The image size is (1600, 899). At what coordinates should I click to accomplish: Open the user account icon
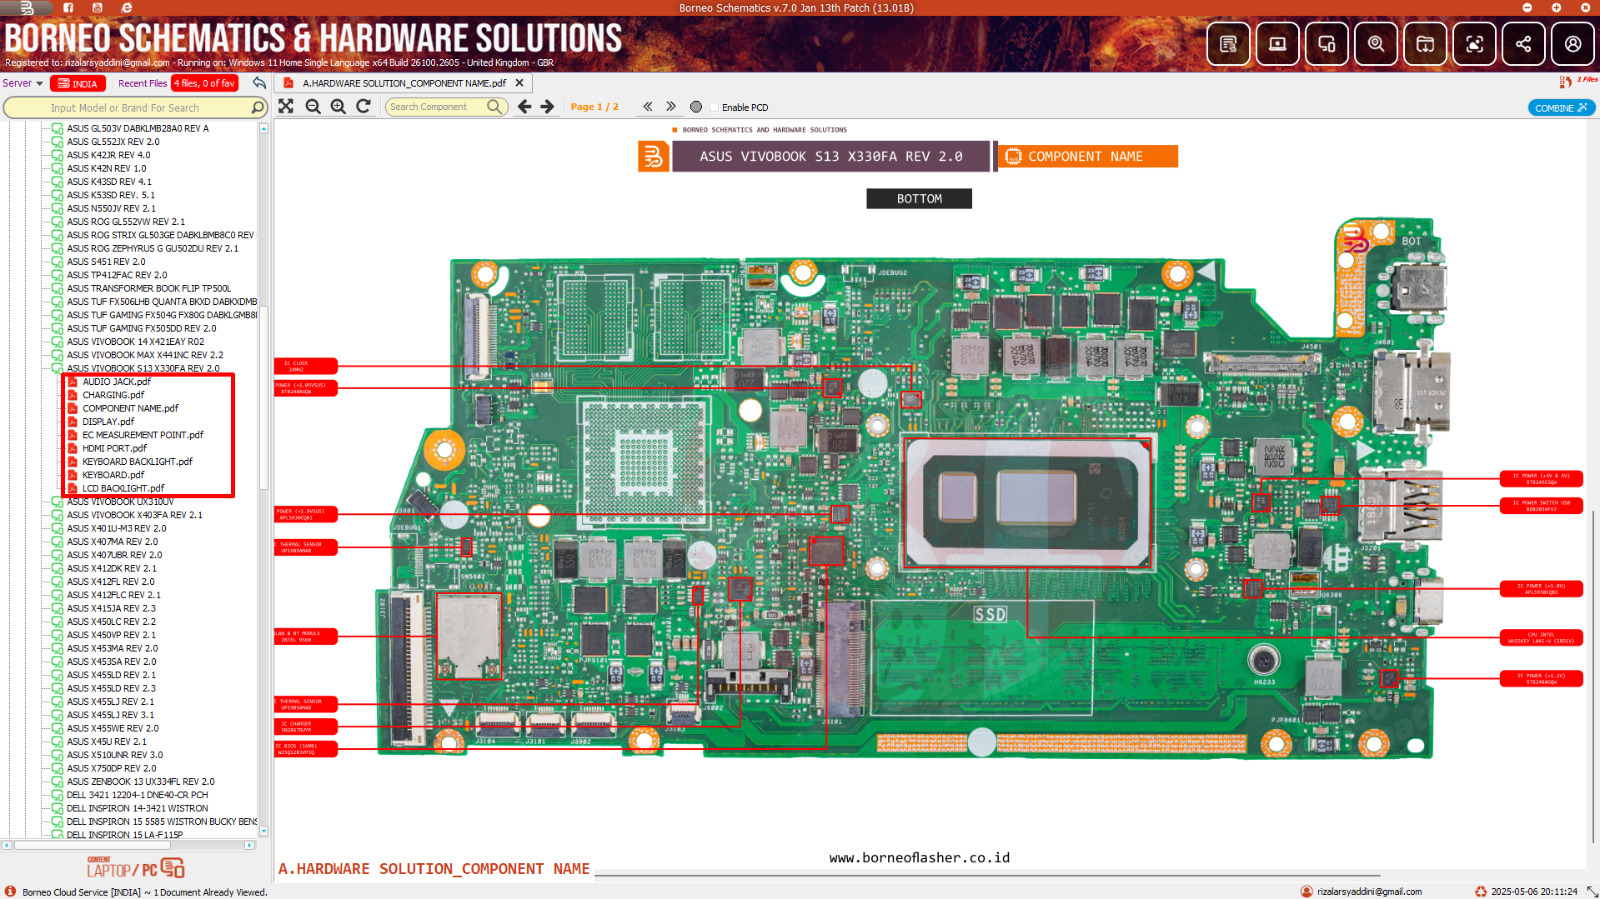point(1573,44)
